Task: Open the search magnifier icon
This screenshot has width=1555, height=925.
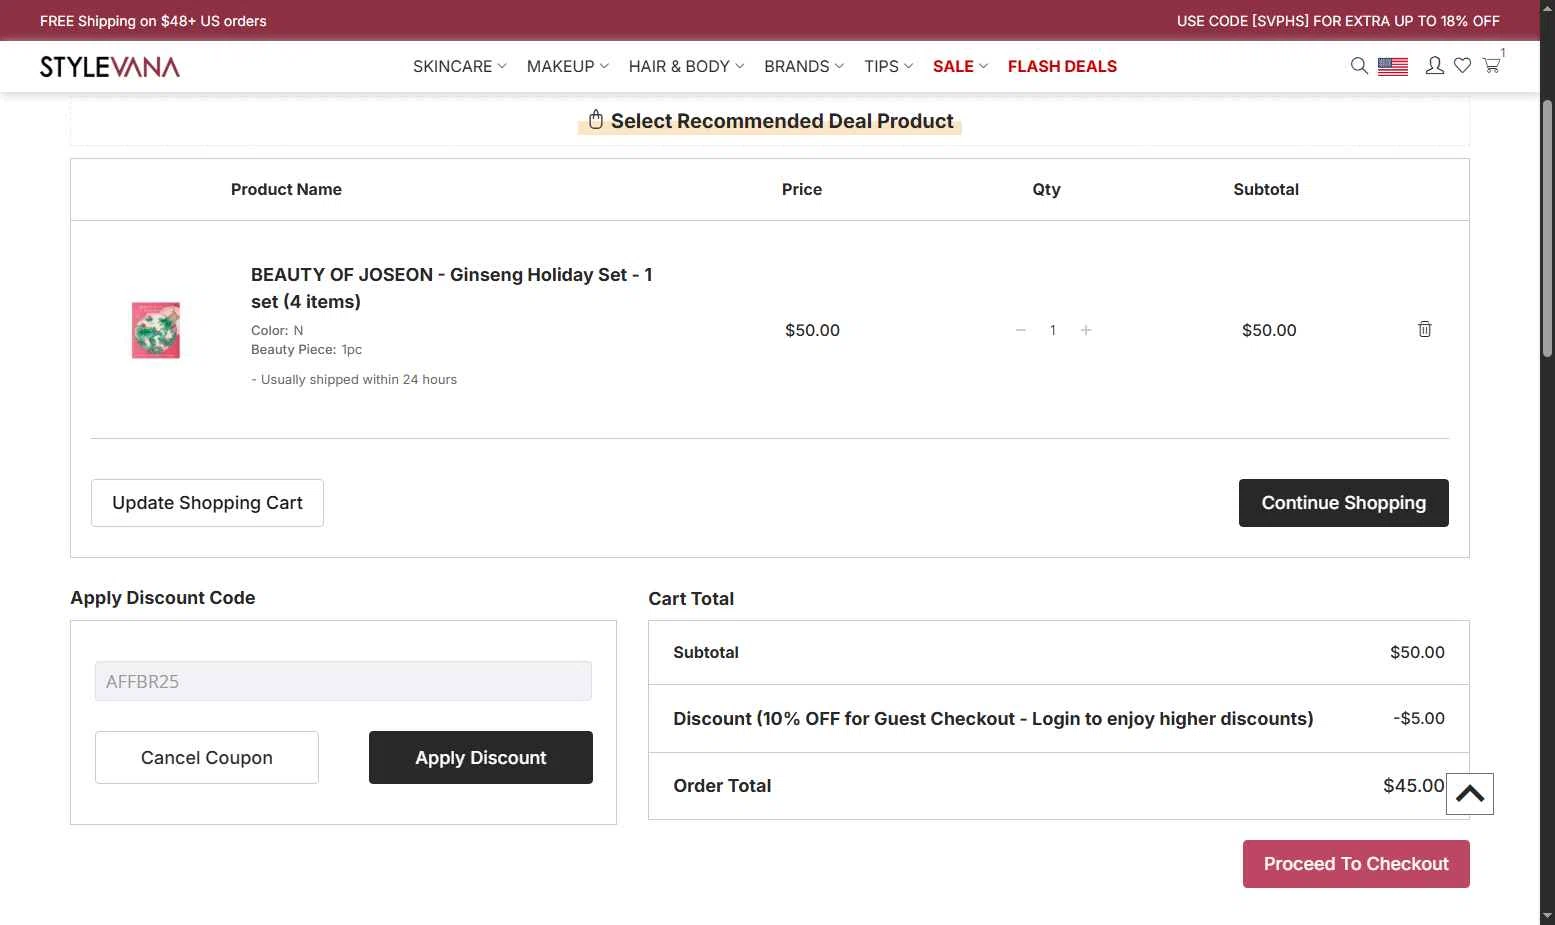Action: (1359, 66)
